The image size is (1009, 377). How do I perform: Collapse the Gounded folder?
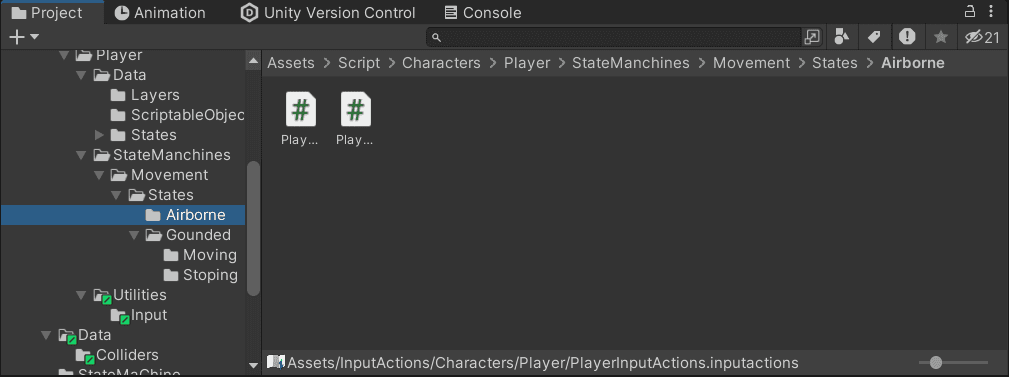(x=134, y=235)
